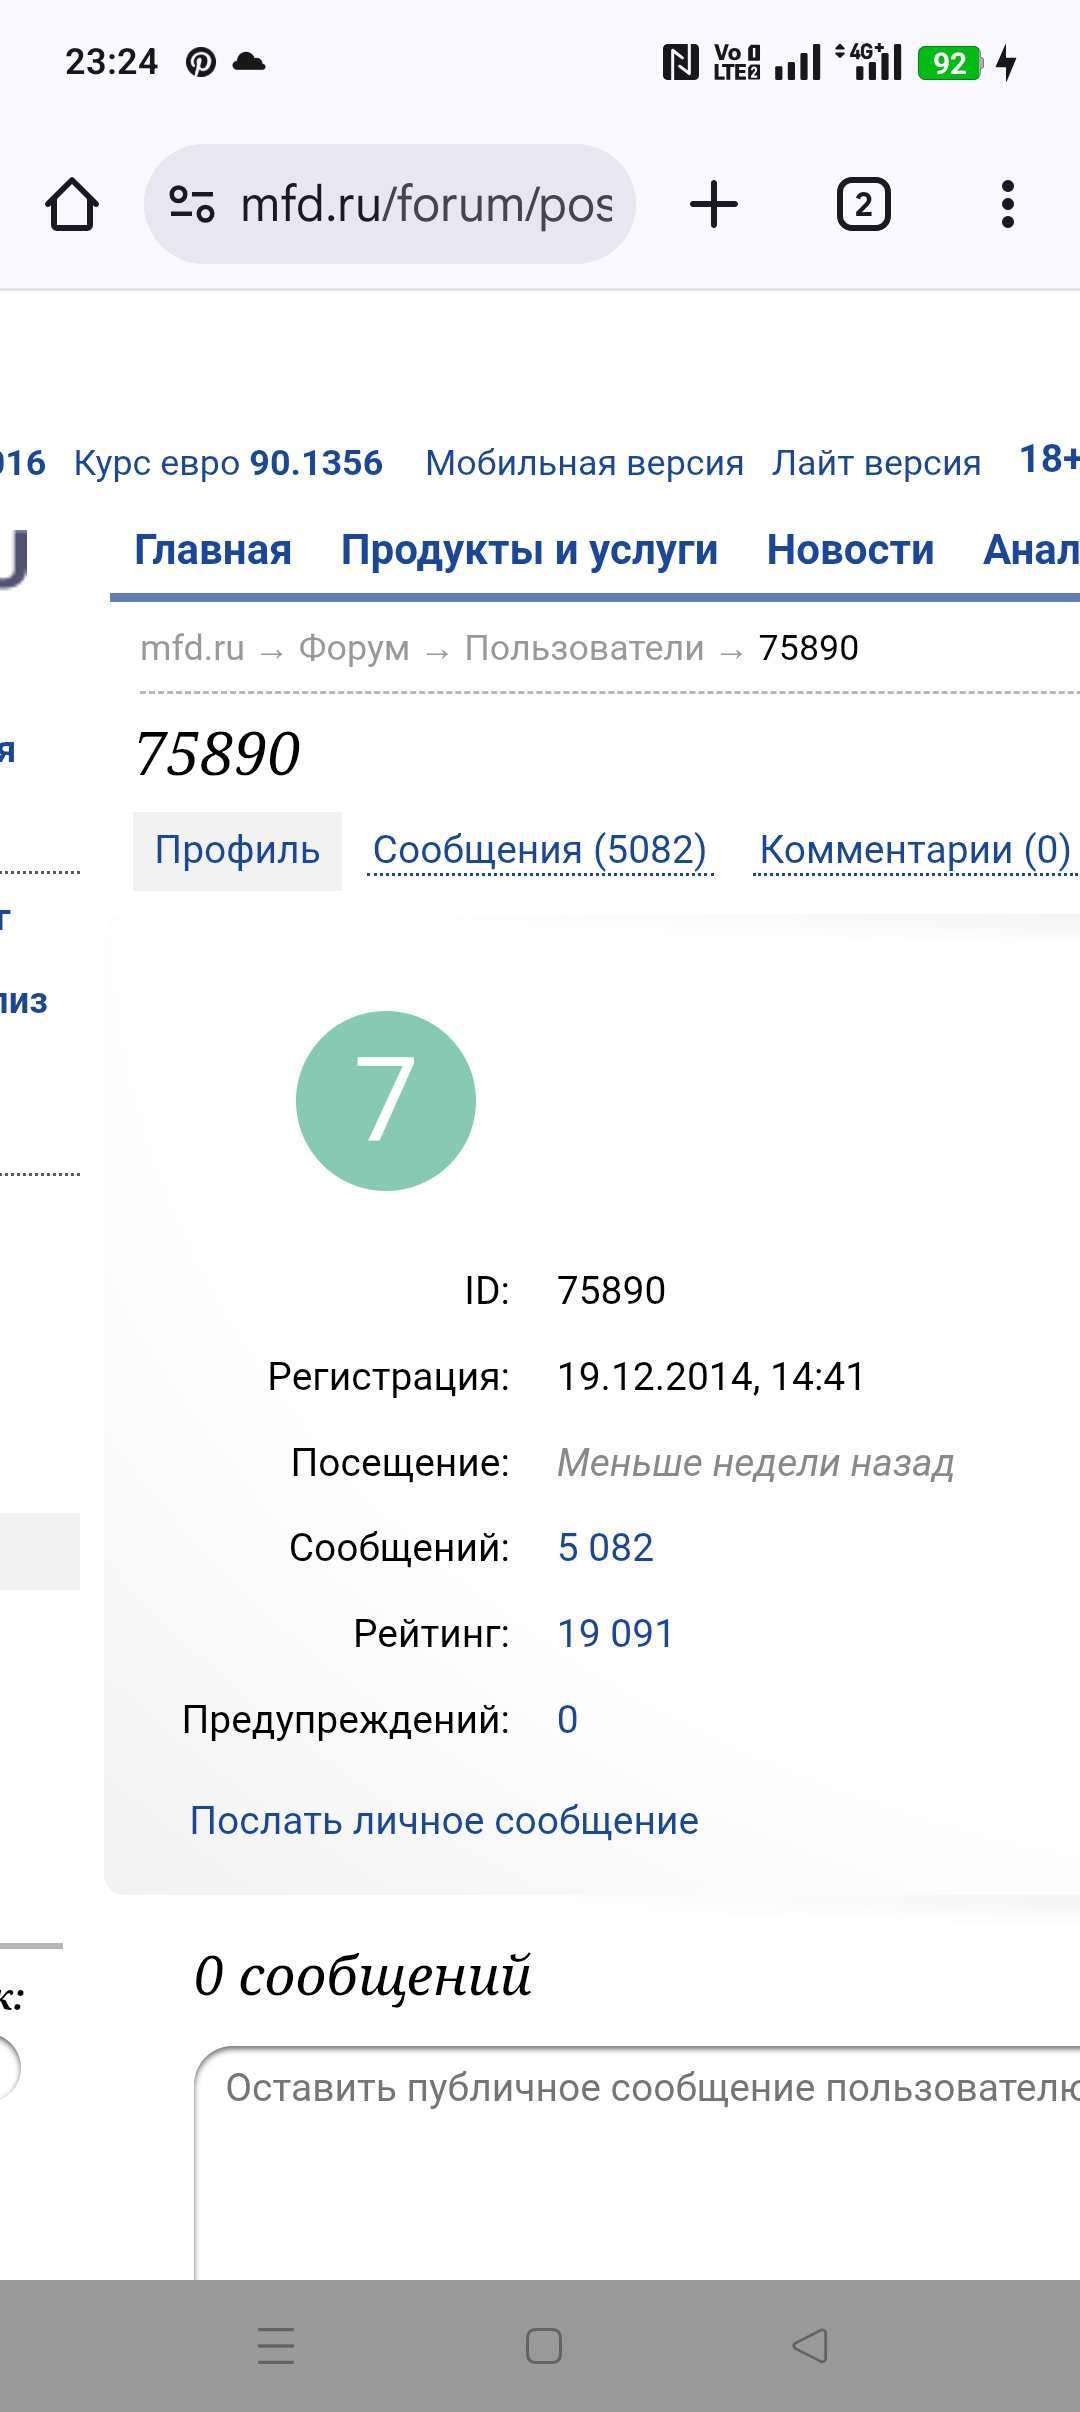Click the clock showing 23:24
The width and height of the screenshot is (1080, 2412).
(111, 62)
